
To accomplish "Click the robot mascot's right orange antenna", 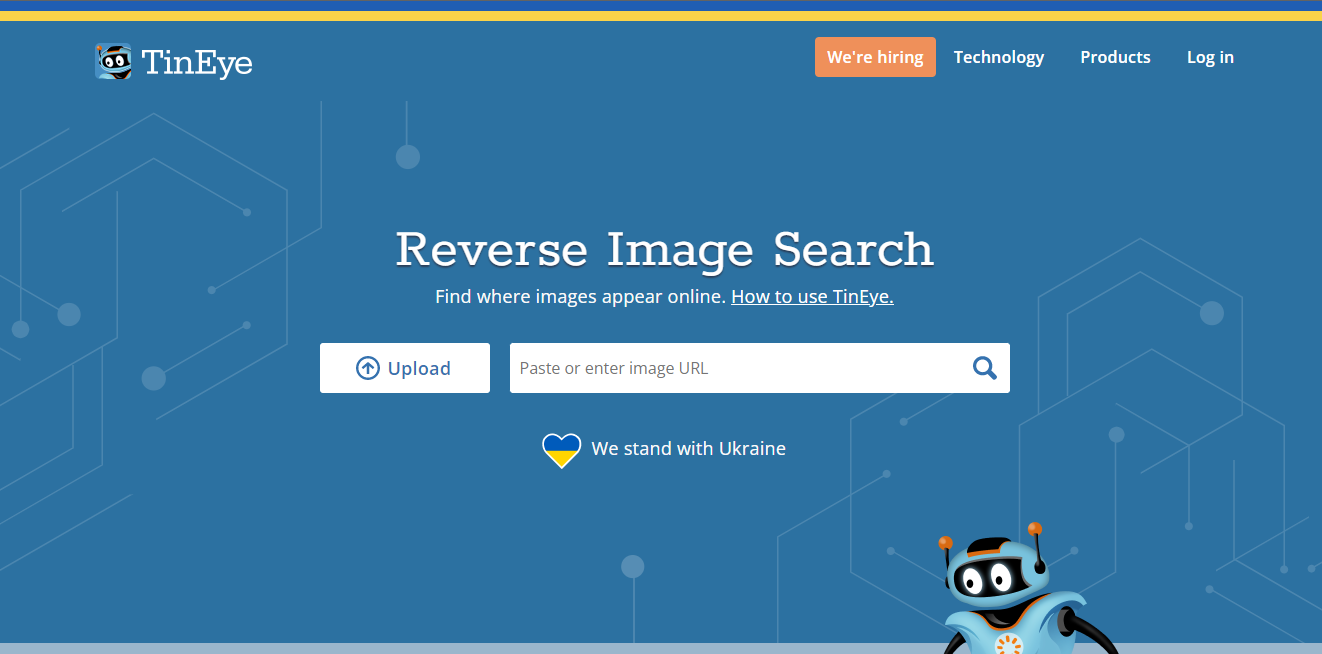I will pyautogui.click(x=1034, y=529).
